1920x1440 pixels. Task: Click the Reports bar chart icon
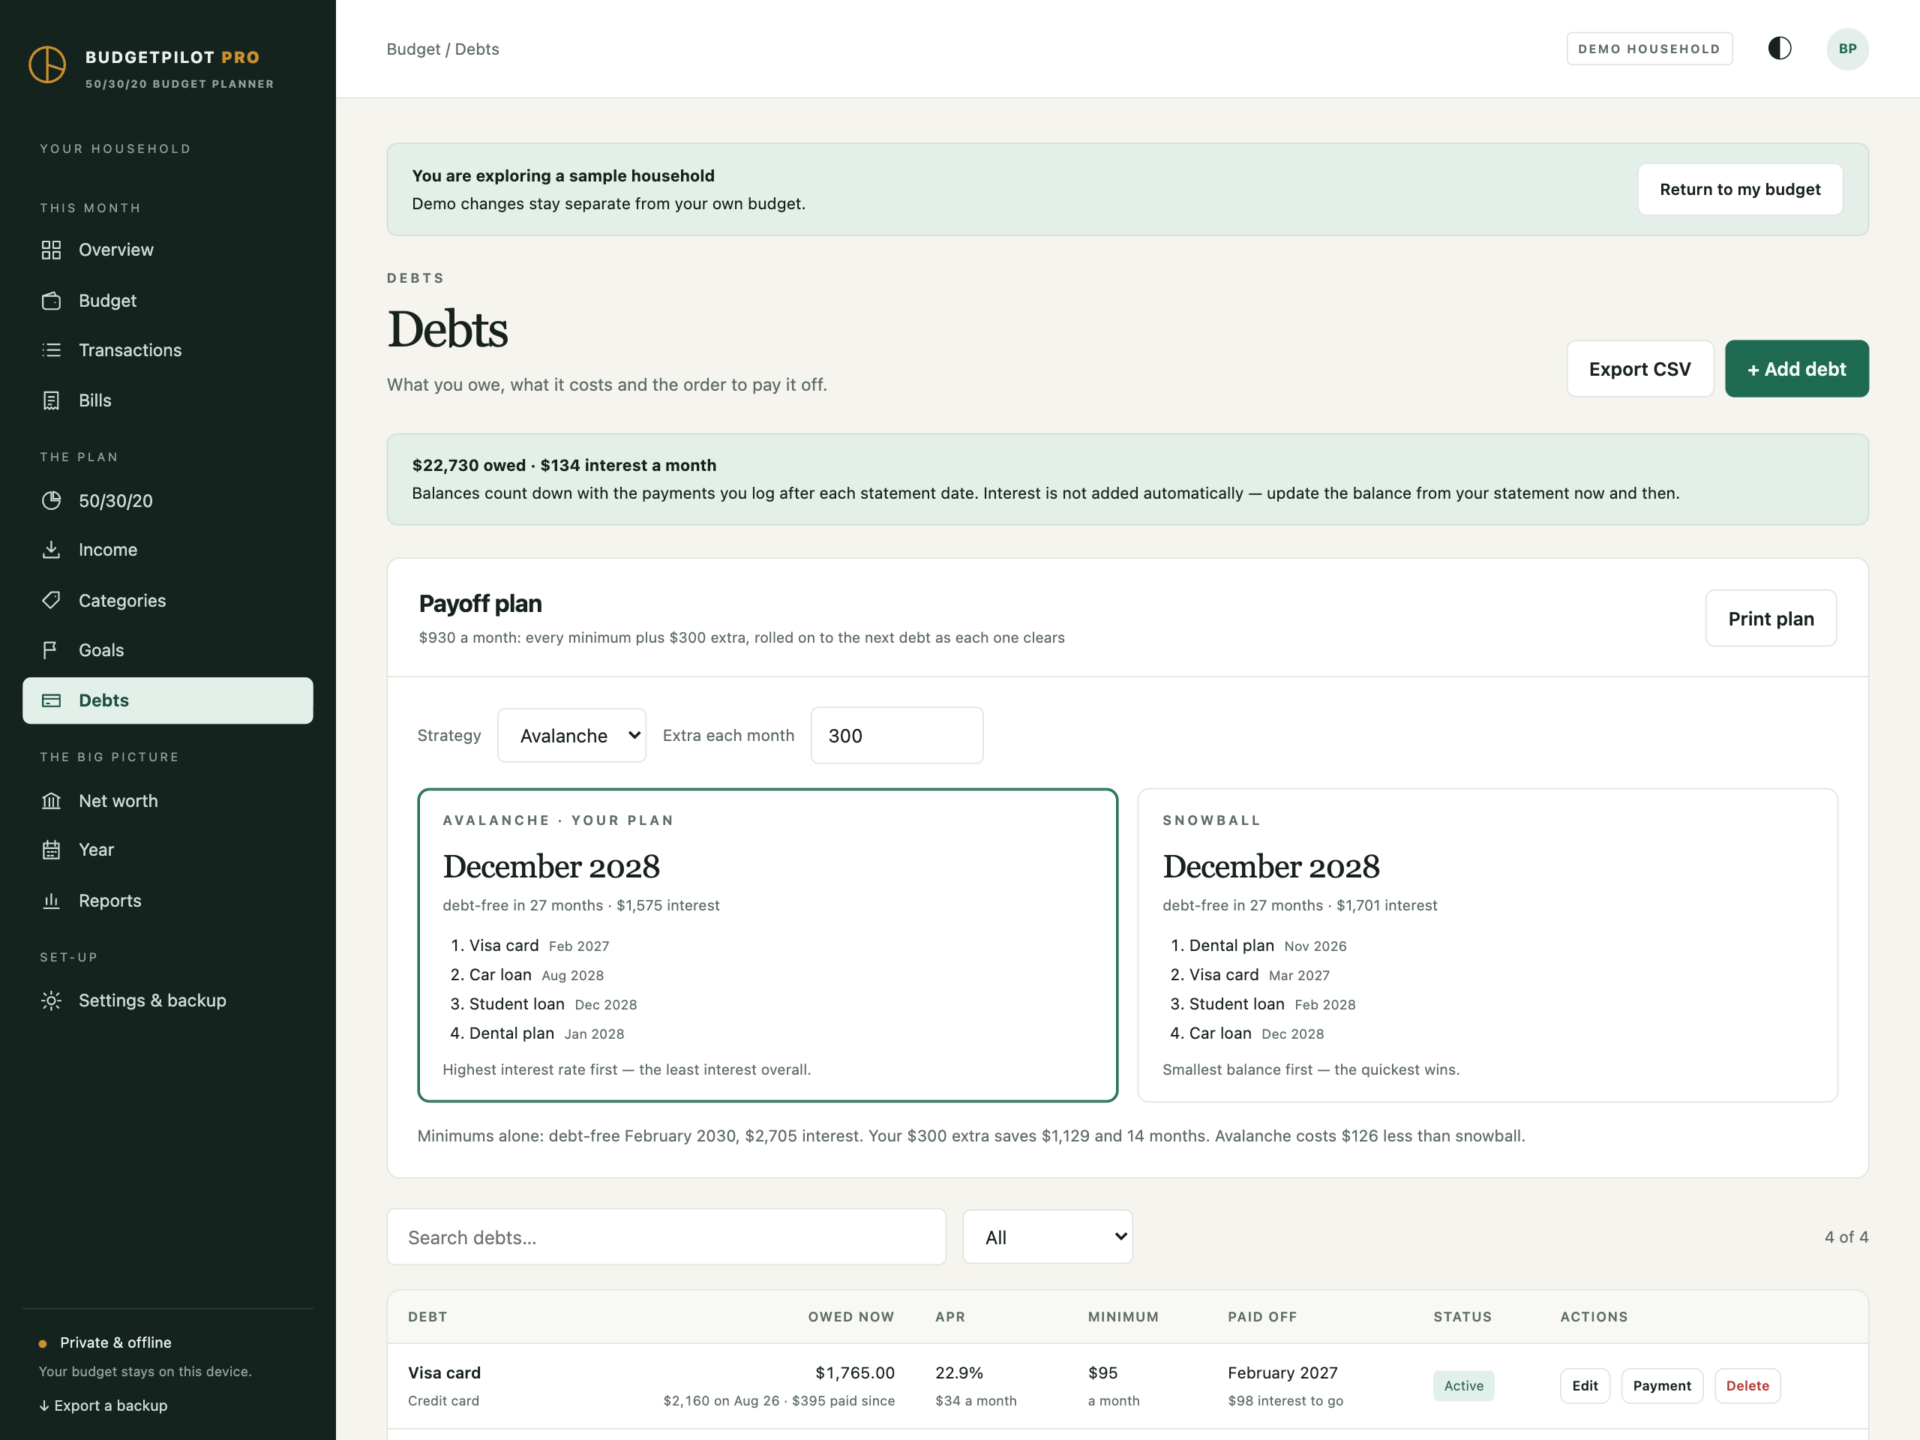click(x=51, y=901)
